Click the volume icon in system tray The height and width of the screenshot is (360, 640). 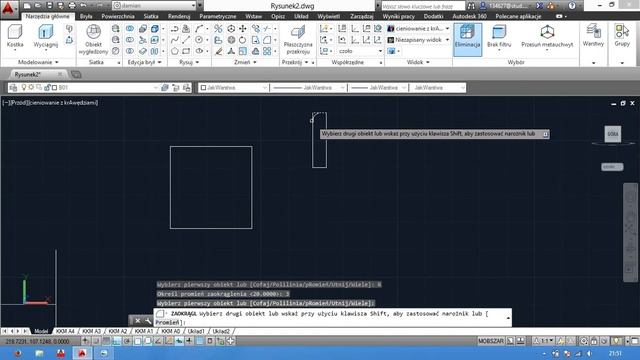click(589, 353)
